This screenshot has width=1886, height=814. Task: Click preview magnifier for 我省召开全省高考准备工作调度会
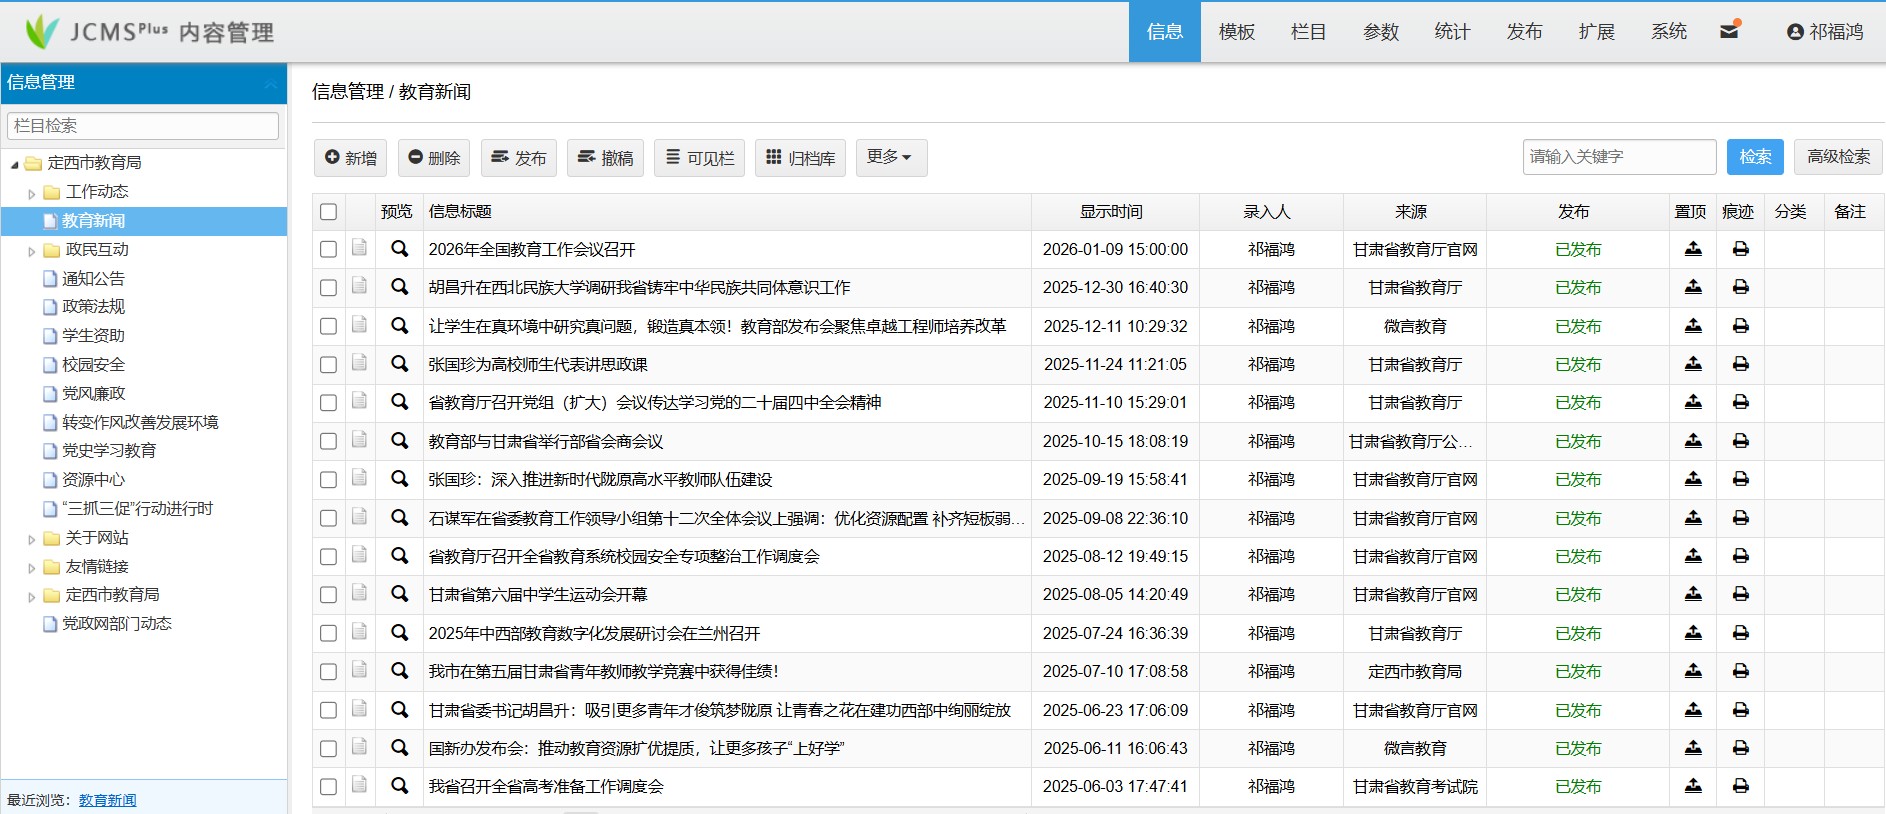399,786
